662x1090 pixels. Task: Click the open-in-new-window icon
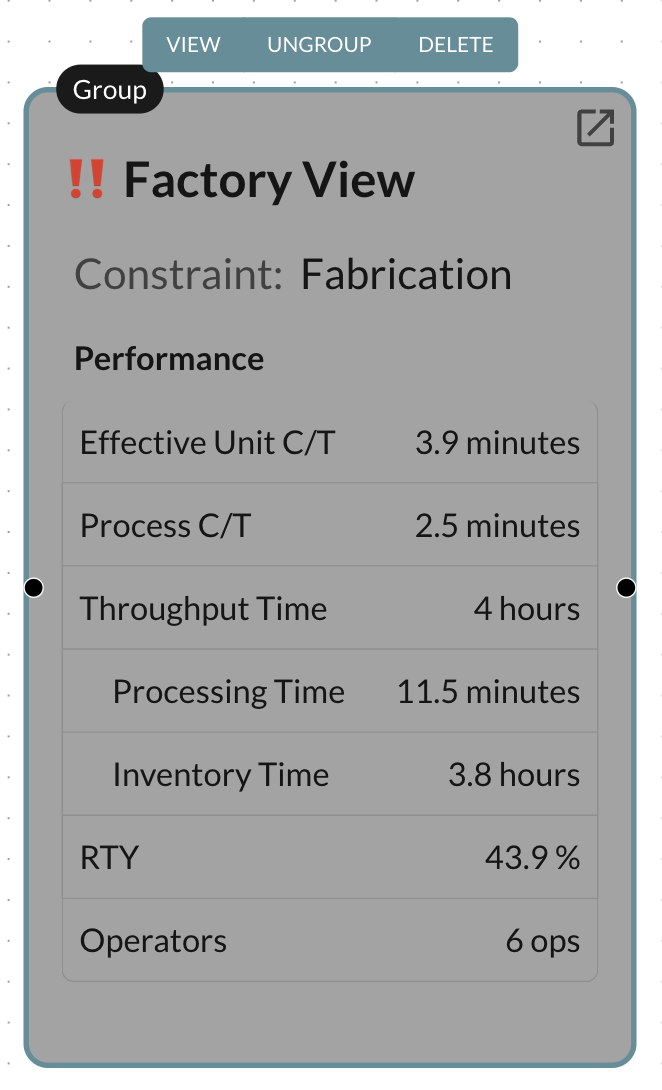tap(595, 128)
